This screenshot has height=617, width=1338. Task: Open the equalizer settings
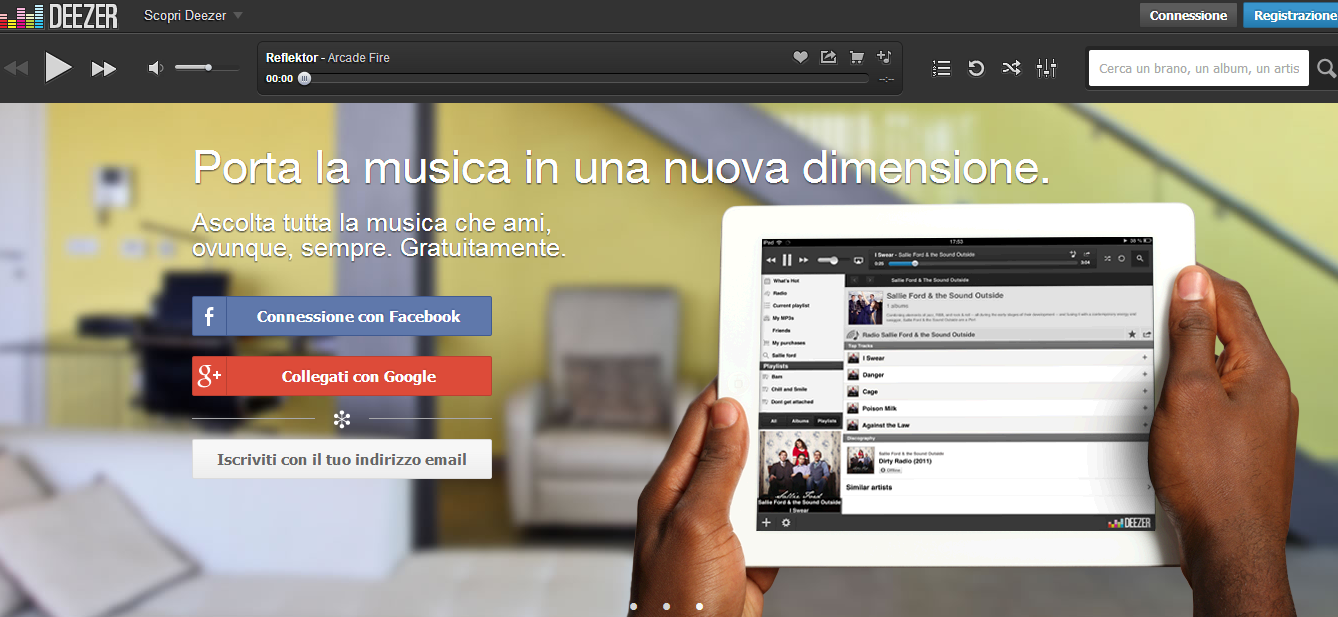[x=1047, y=68]
